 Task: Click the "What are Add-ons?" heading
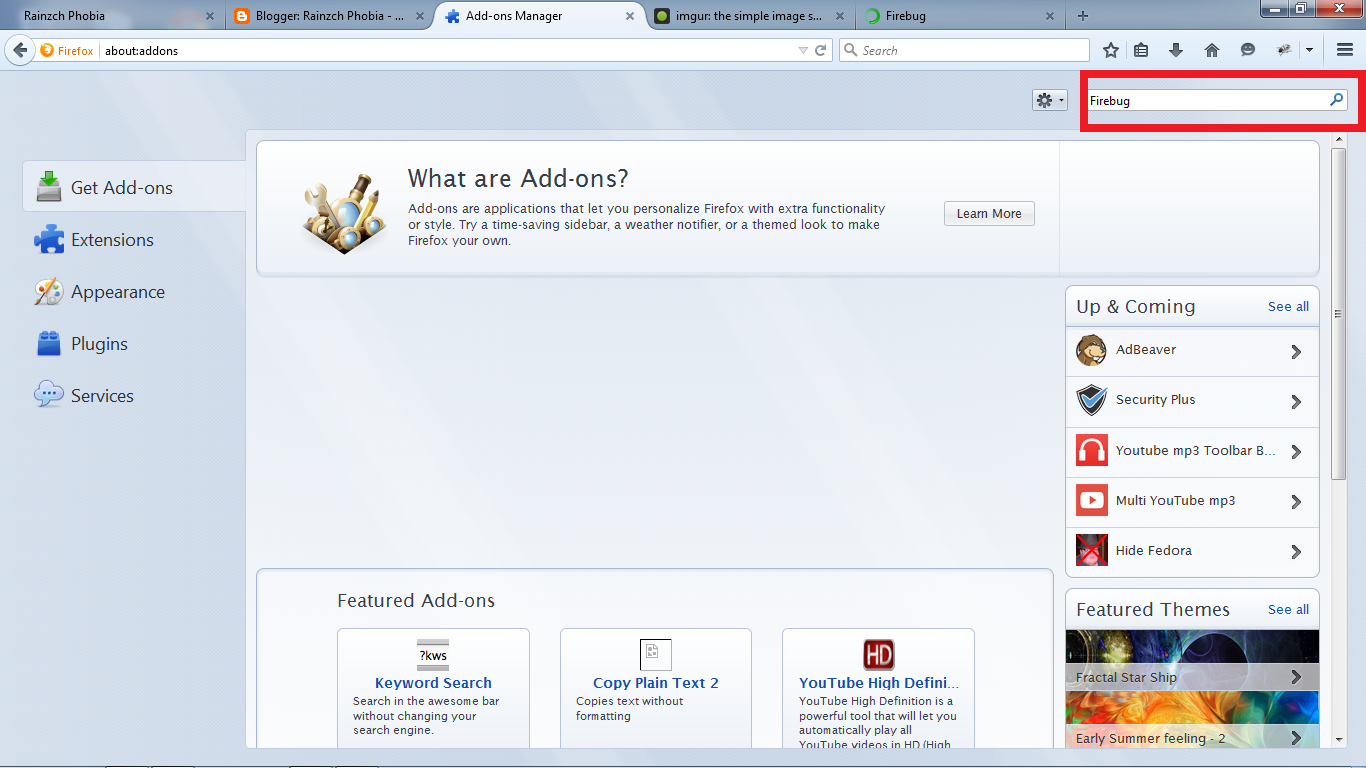(518, 178)
